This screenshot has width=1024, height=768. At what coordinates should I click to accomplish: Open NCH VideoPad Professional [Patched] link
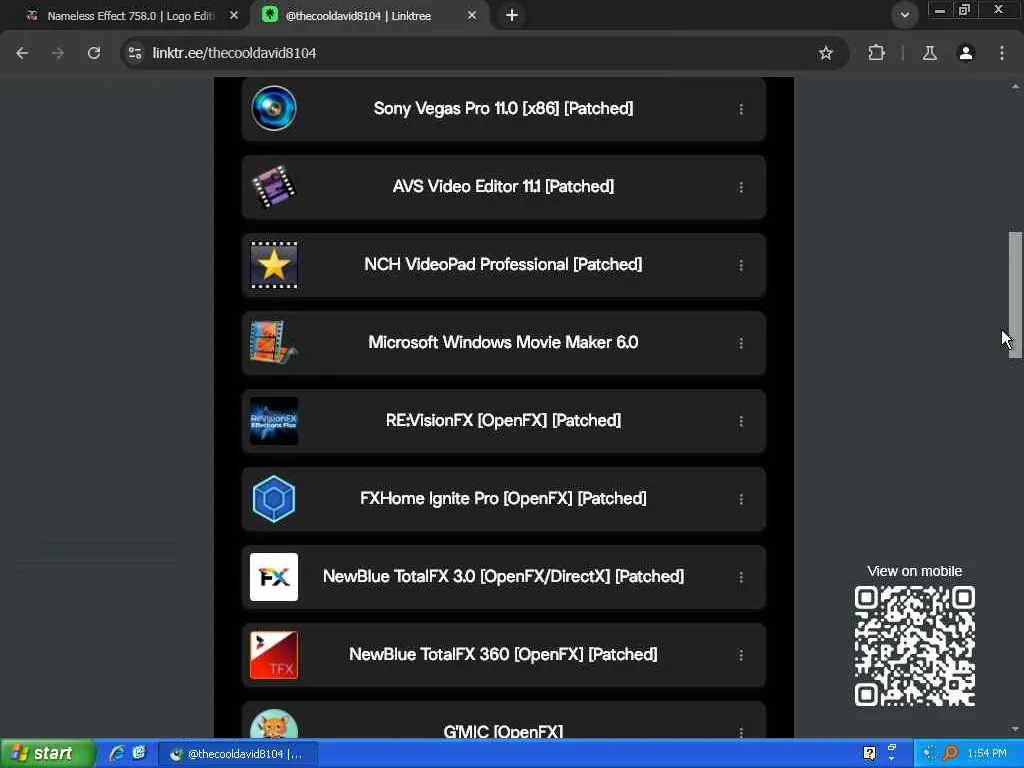click(504, 264)
